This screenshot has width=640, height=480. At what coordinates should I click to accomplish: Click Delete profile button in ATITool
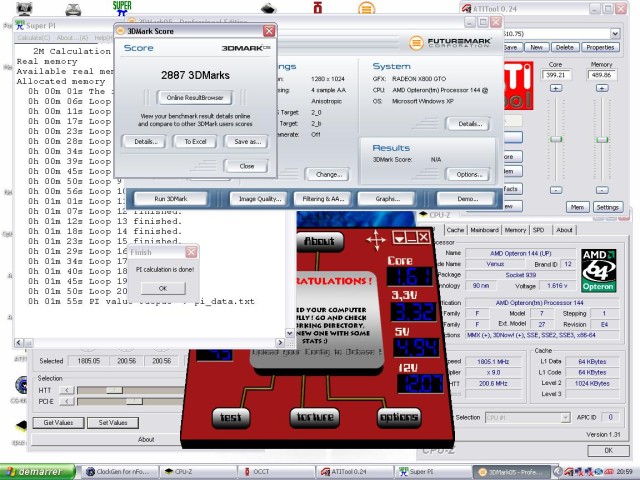point(564,47)
